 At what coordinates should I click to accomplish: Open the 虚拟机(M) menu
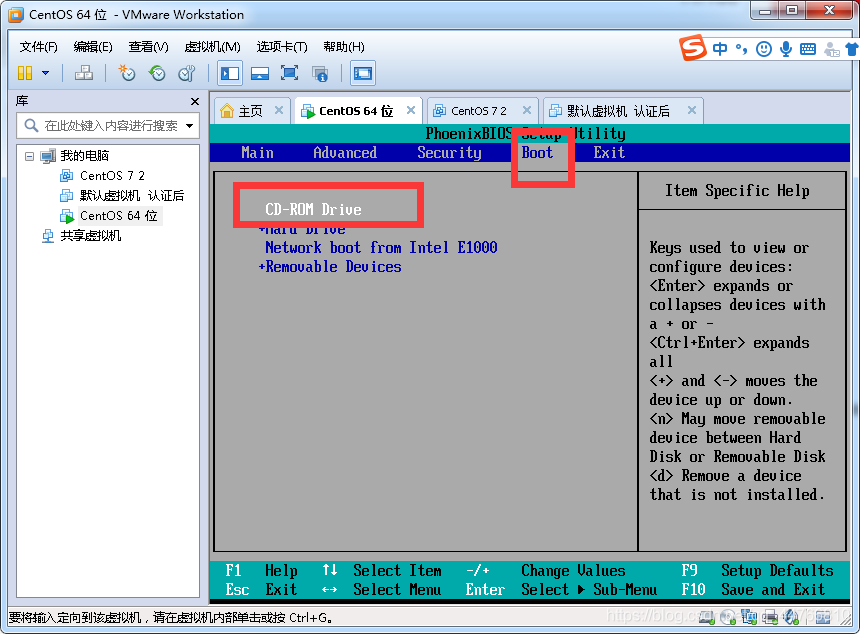click(x=212, y=47)
